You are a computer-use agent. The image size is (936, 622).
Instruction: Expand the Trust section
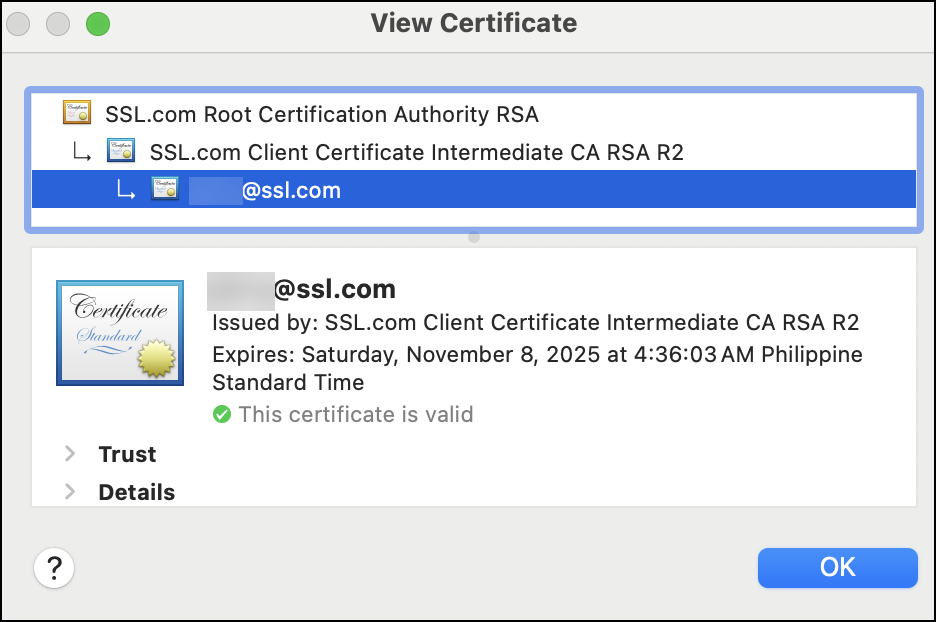[x=70, y=454]
